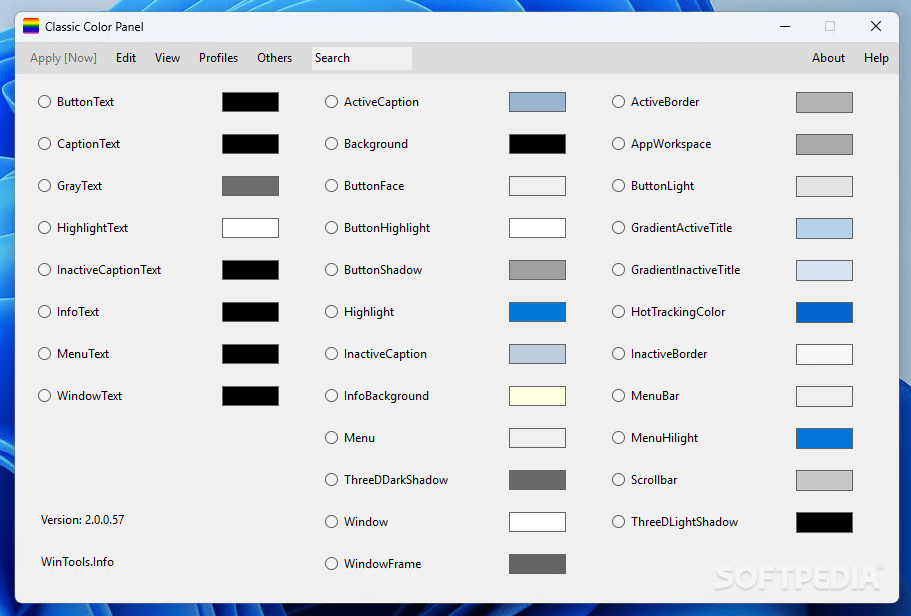Image resolution: width=911 pixels, height=616 pixels.
Task: Click the ThreeDLightShadow black swatch
Action: point(824,522)
